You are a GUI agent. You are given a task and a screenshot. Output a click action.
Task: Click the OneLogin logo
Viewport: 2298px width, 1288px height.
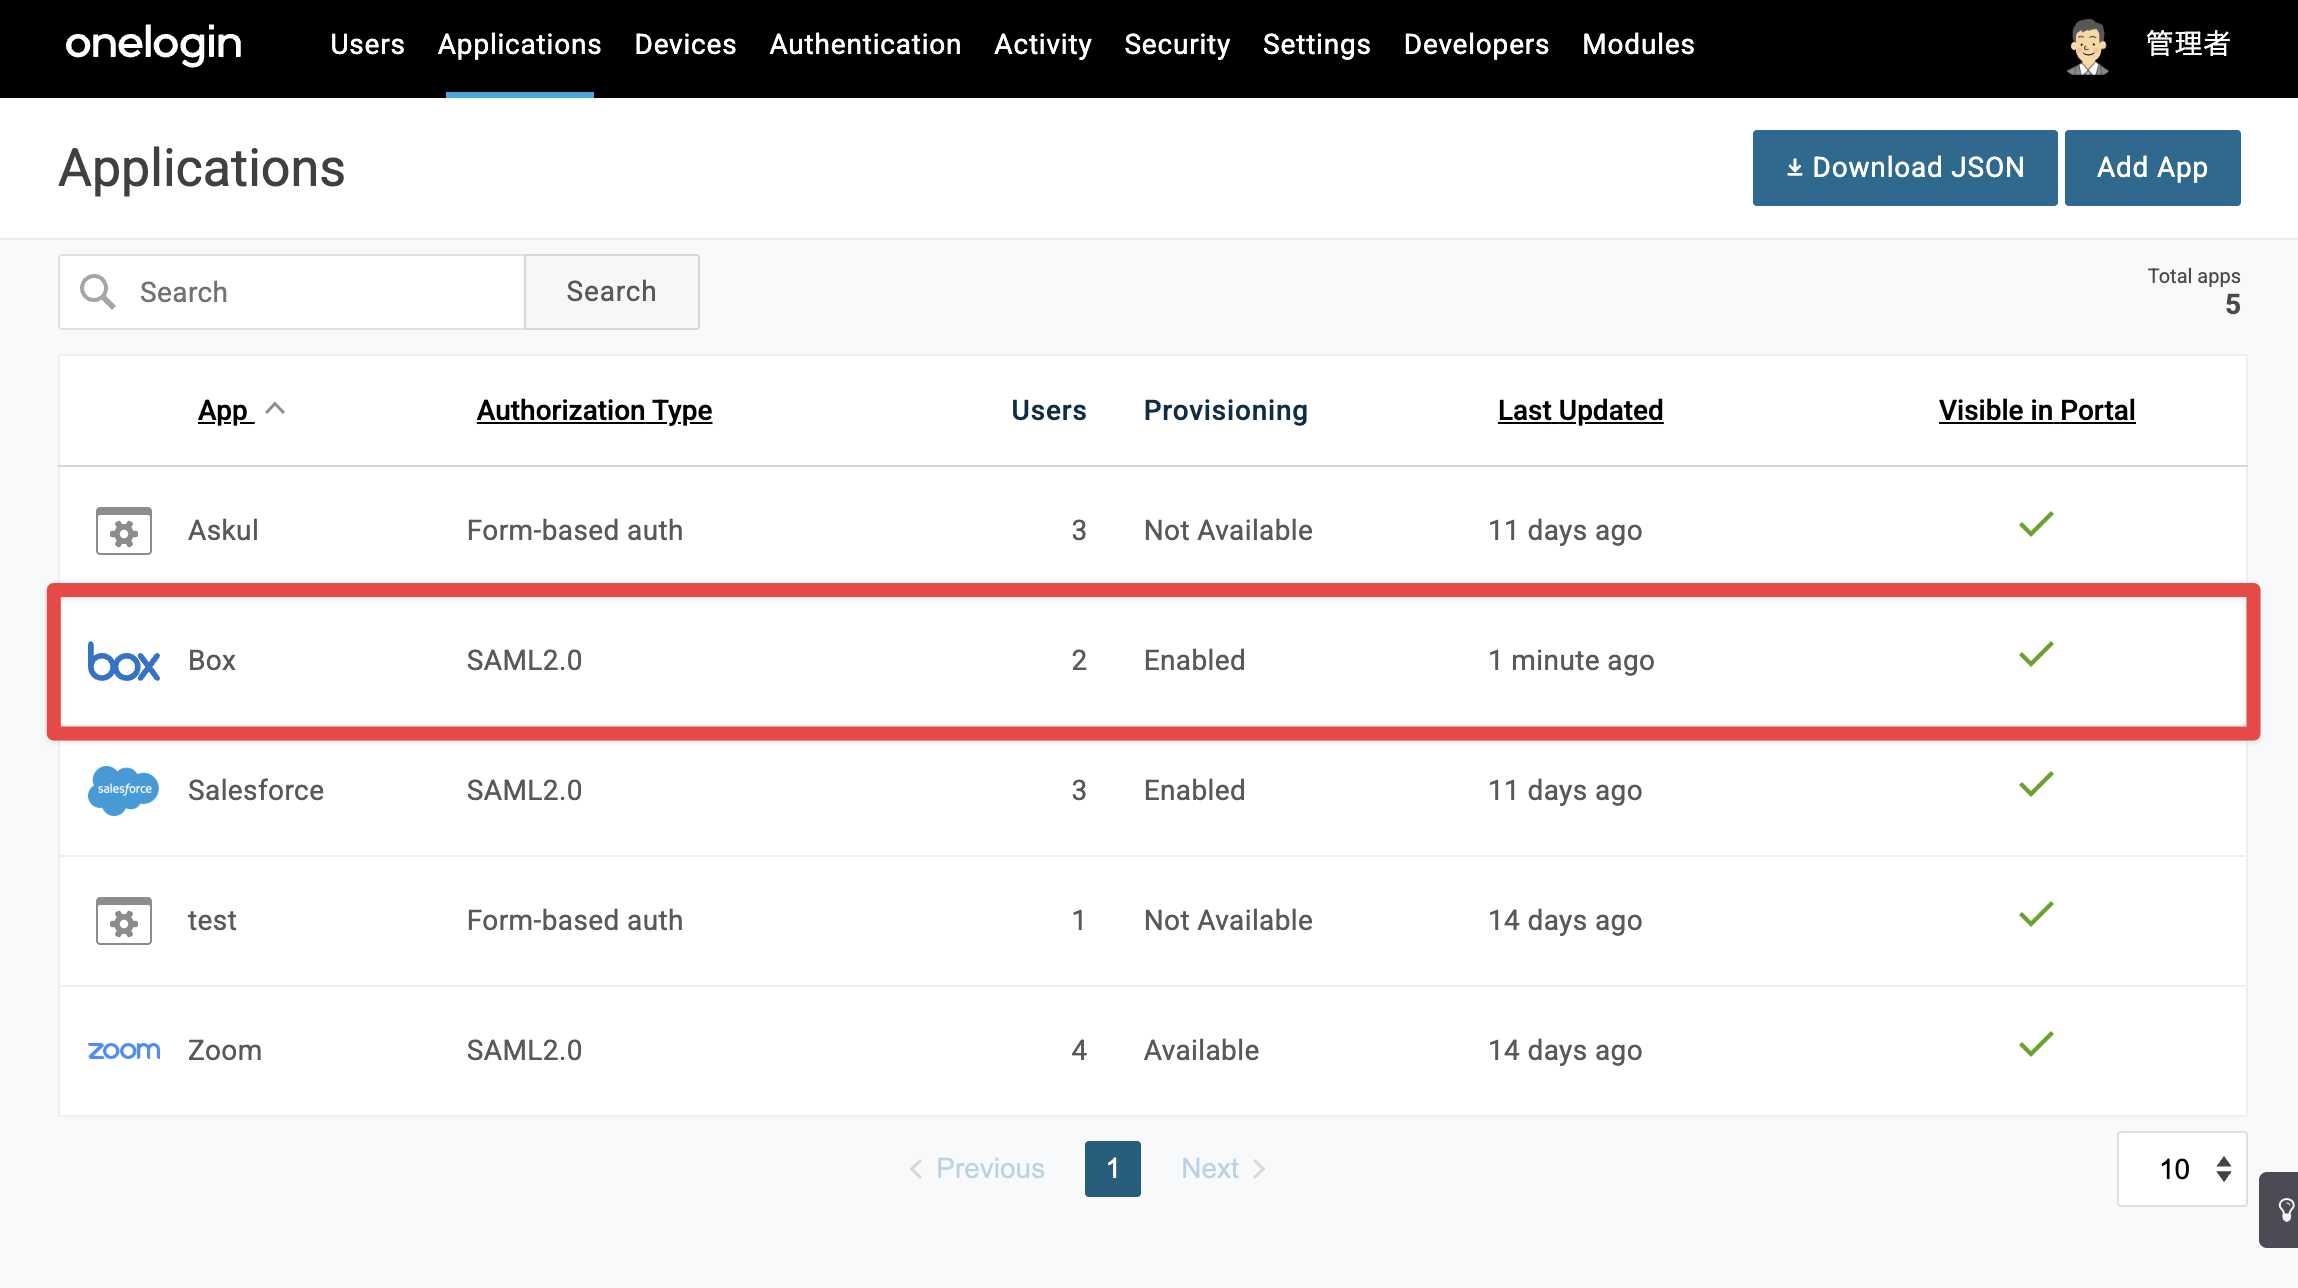tap(154, 45)
